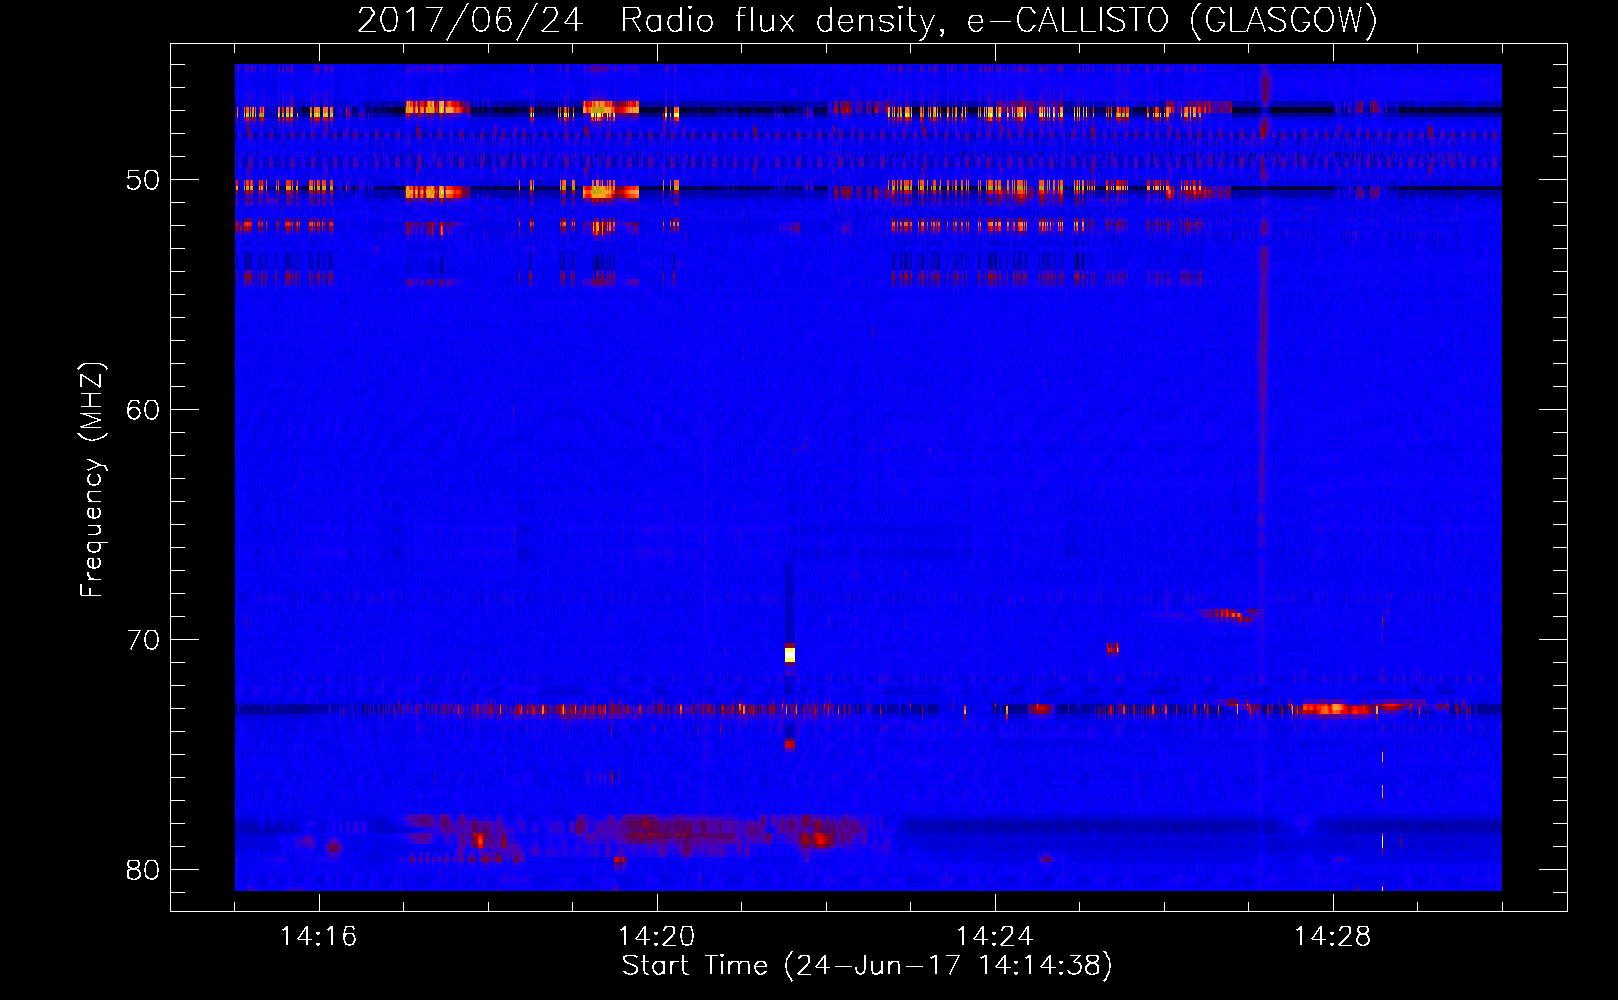Image resolution: width=1618 pixels, height=1000 pixels.
Task: Click the 14:16 time tick label
Action: [x=318, y=937]
